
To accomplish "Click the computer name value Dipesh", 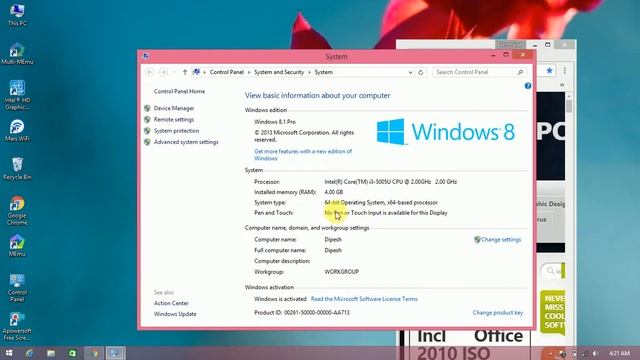I will [333, 240].
